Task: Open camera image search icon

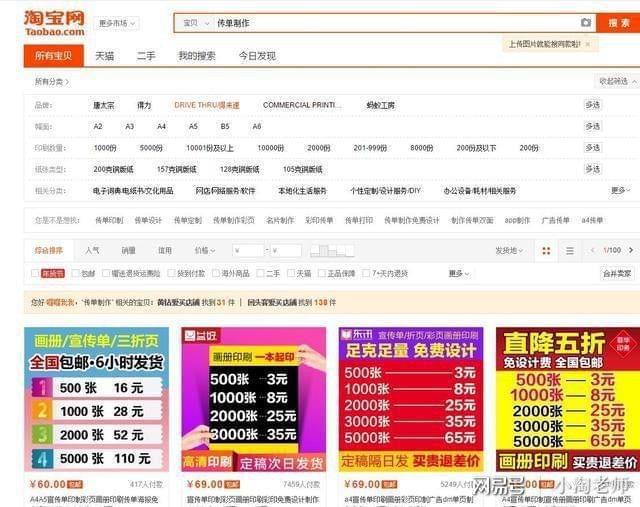Action: [586, 22]
